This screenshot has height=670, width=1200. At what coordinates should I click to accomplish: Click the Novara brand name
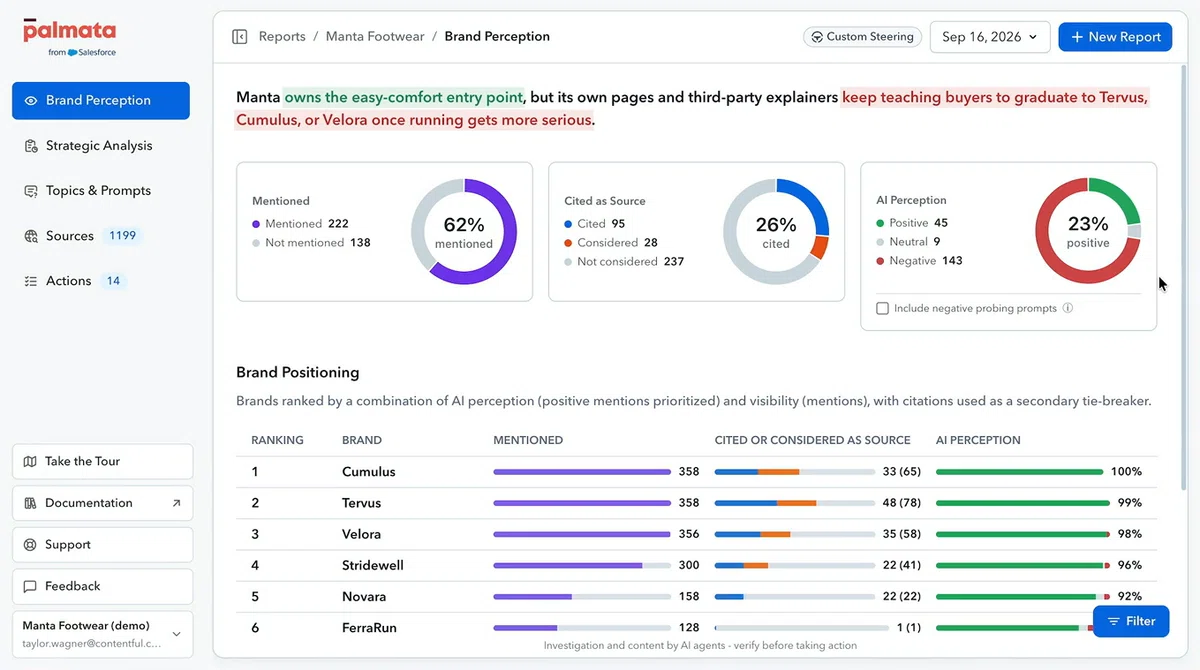pyautogui.click(x=363, y=597)
